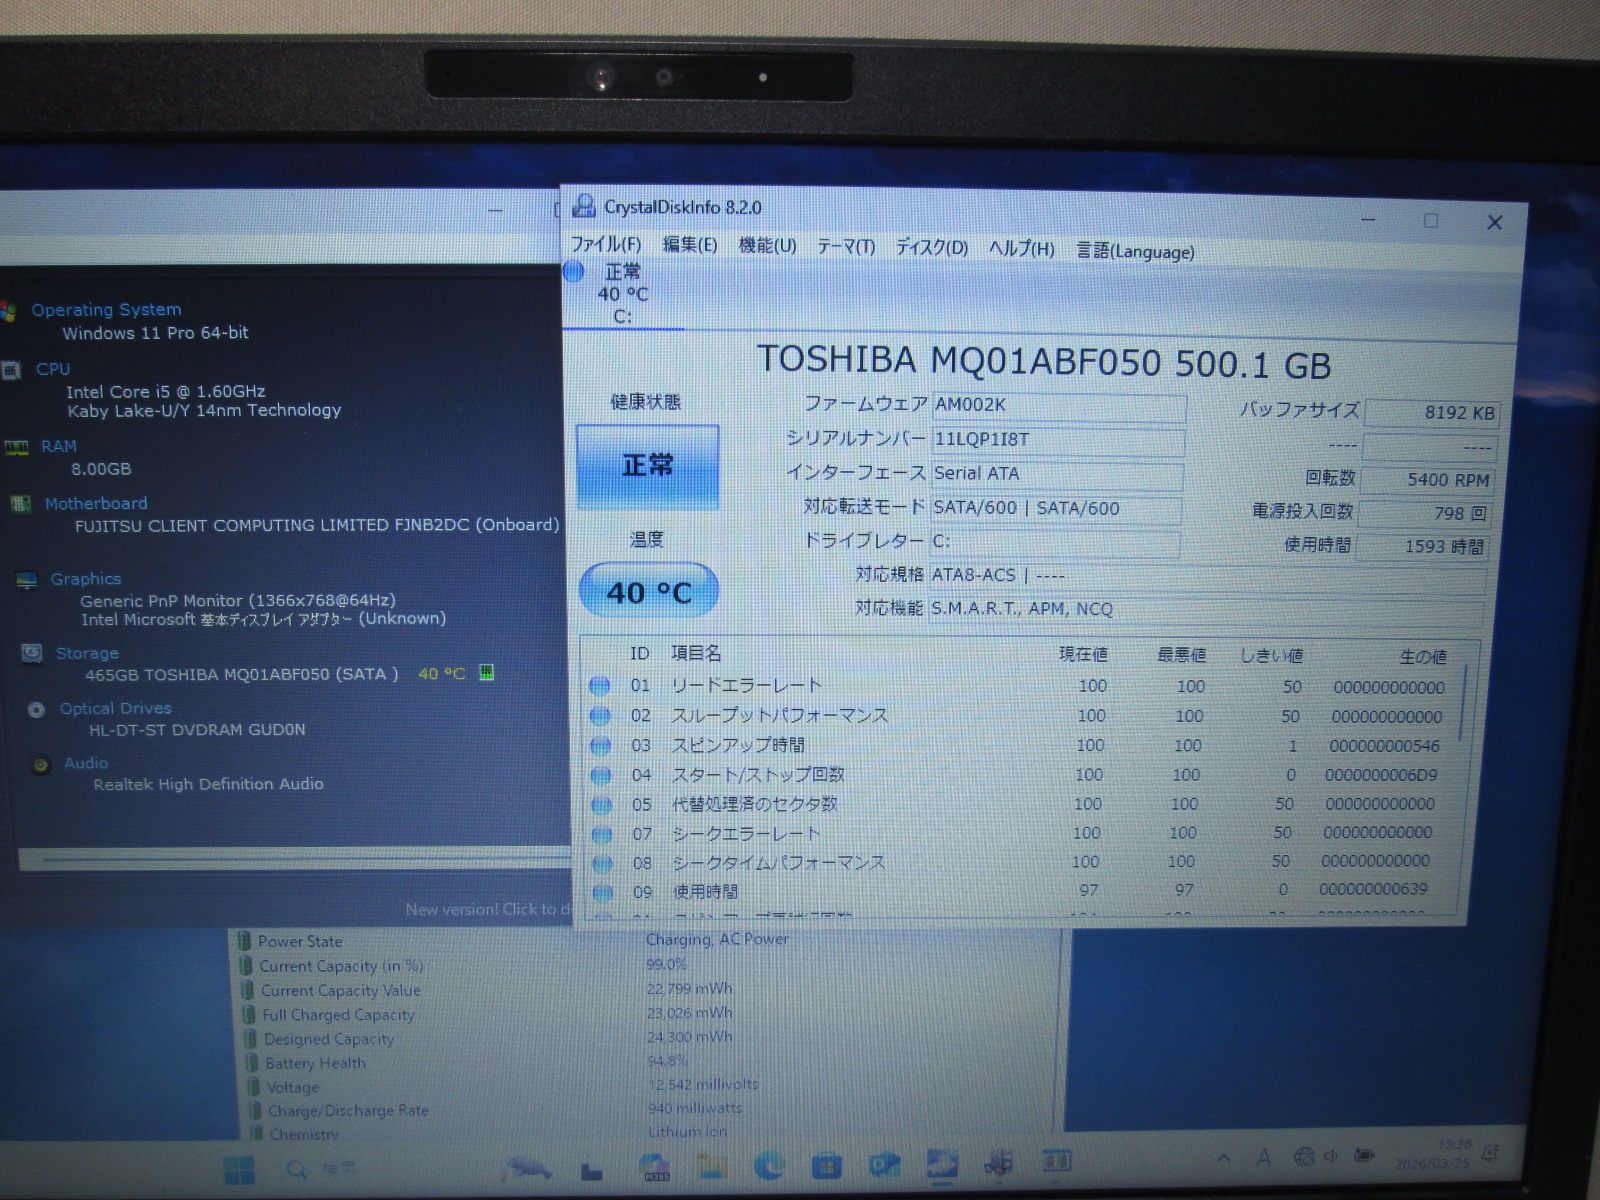Click the Windows Start button
This screenshot has height=1200, width=1600.
click(x=239, y=1169)
